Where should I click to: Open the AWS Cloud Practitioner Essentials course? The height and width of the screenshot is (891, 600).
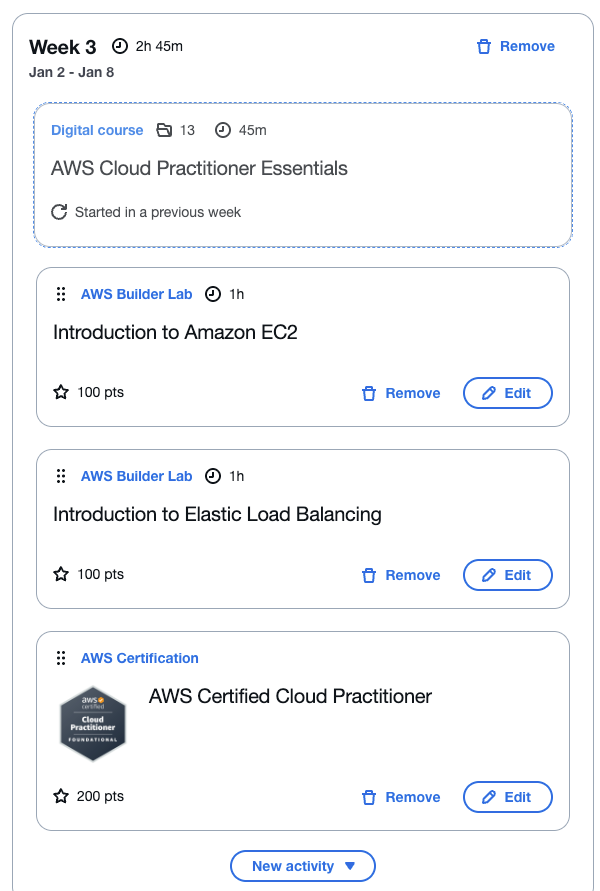(x=199, y=168)
